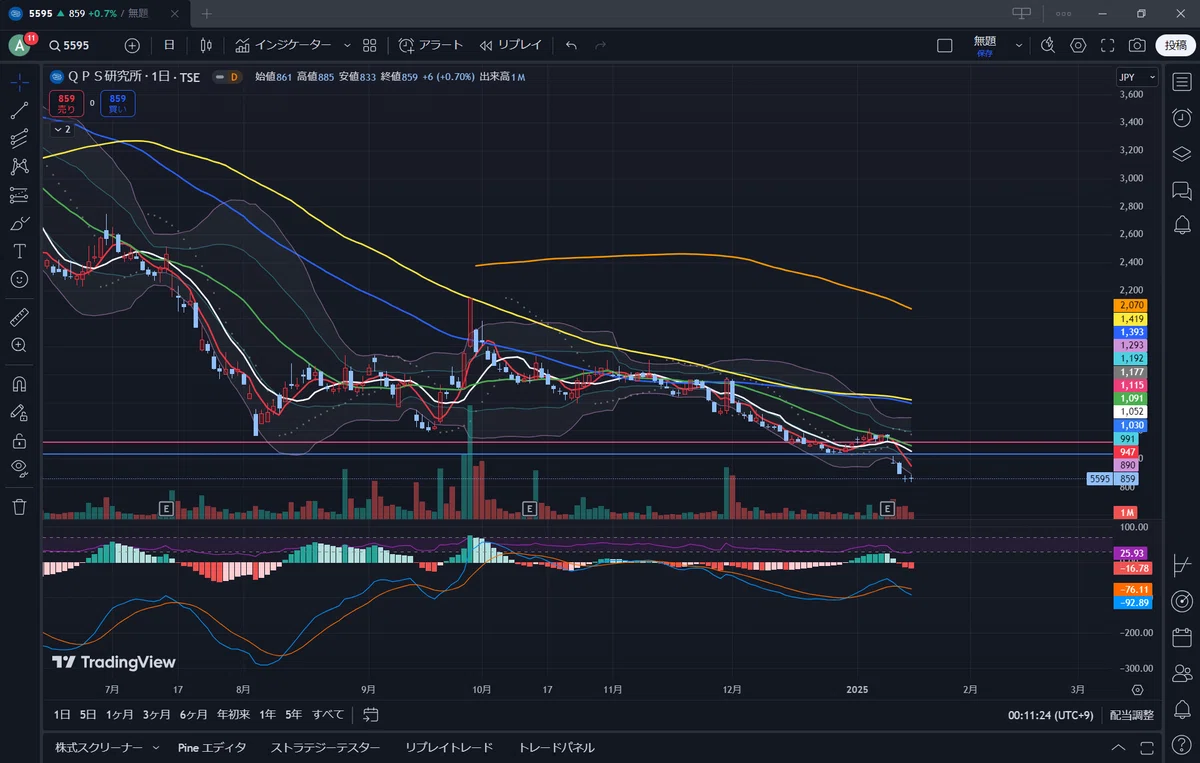Image resolution: width=1200 pixels, height=763 pixels.
Task: Open the layout setup square icon
Action: pyautogui.click(x=944, y=45)
